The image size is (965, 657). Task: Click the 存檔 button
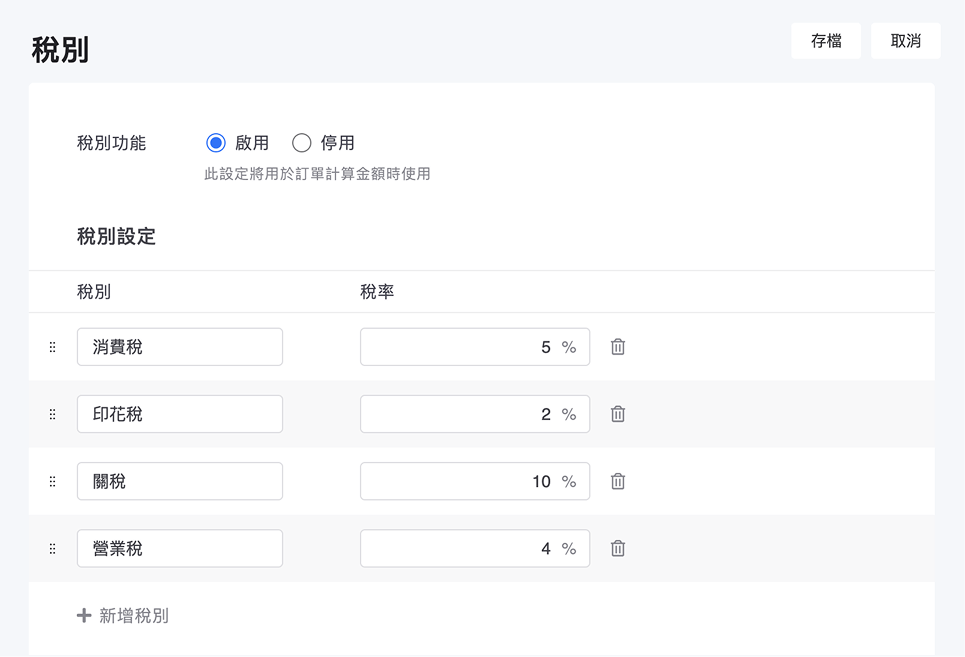826,41
